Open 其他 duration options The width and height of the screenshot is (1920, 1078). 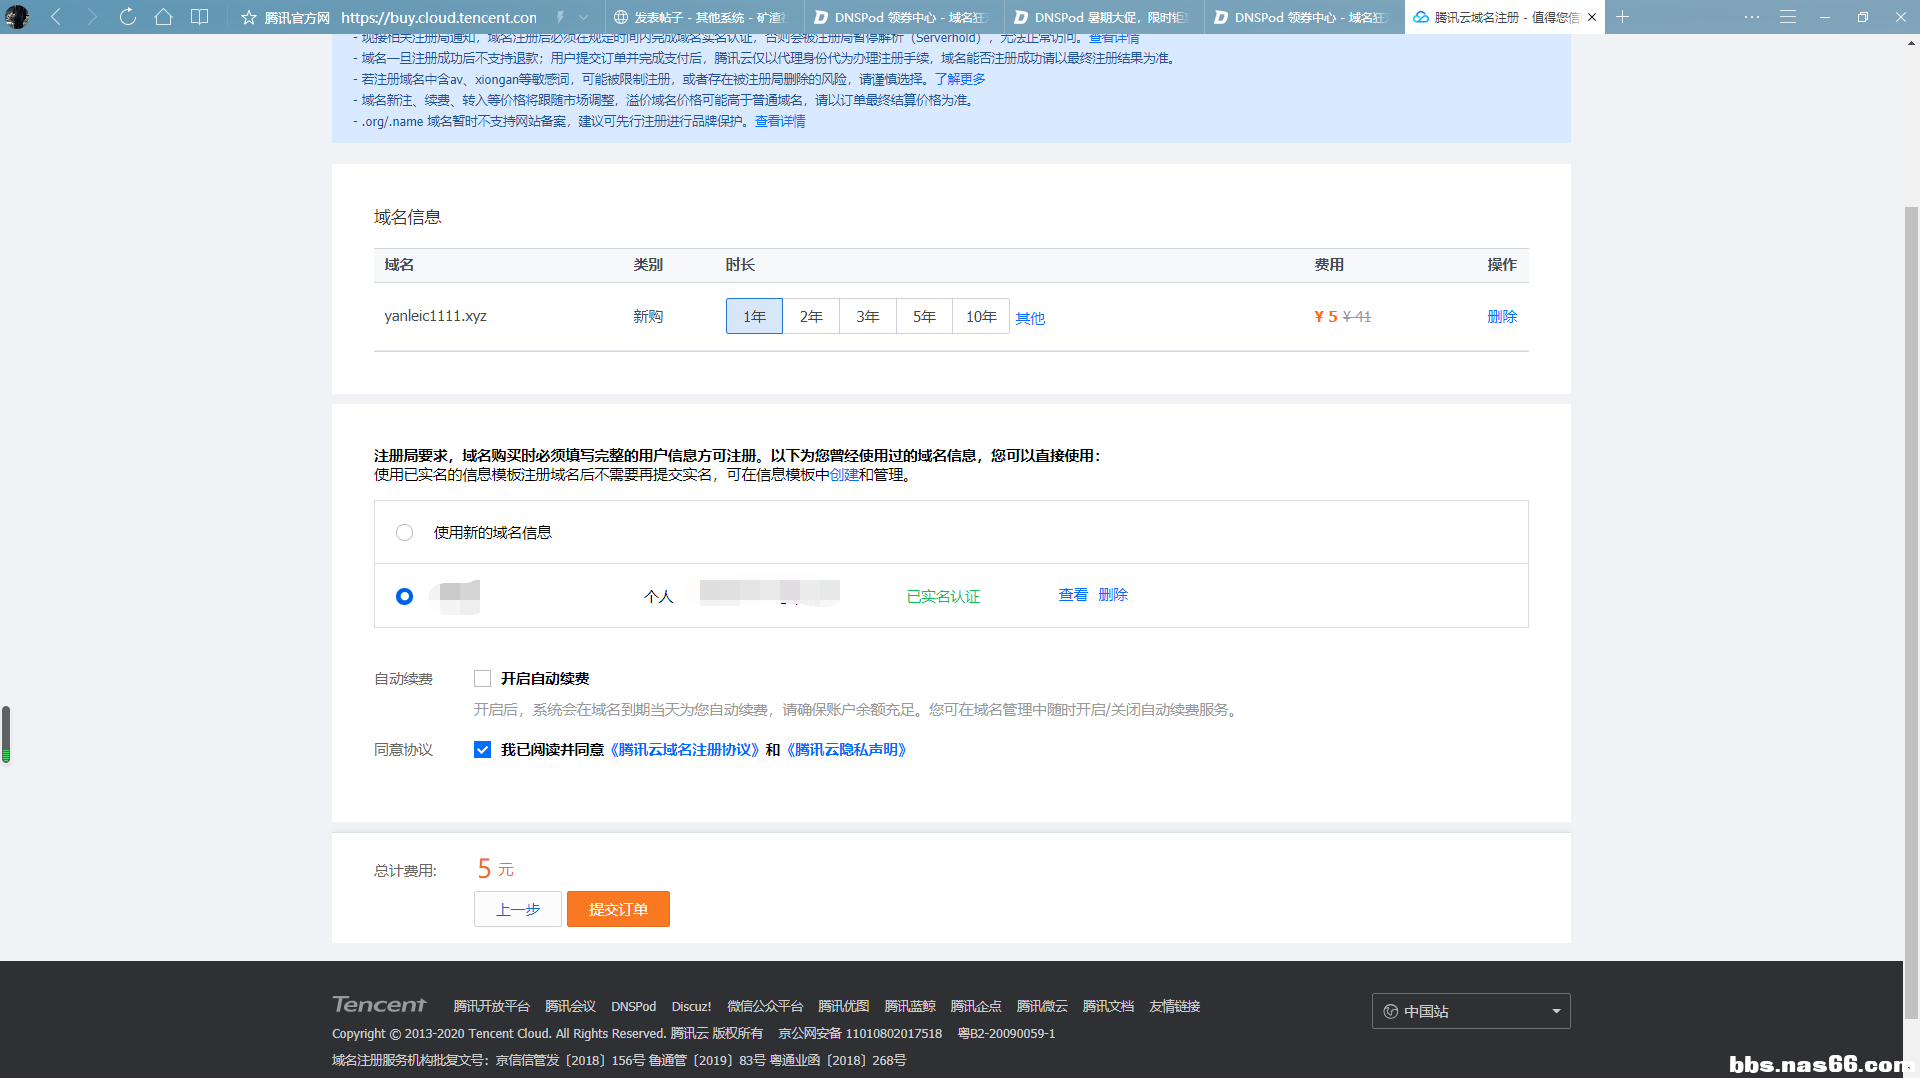[1030, 318]
